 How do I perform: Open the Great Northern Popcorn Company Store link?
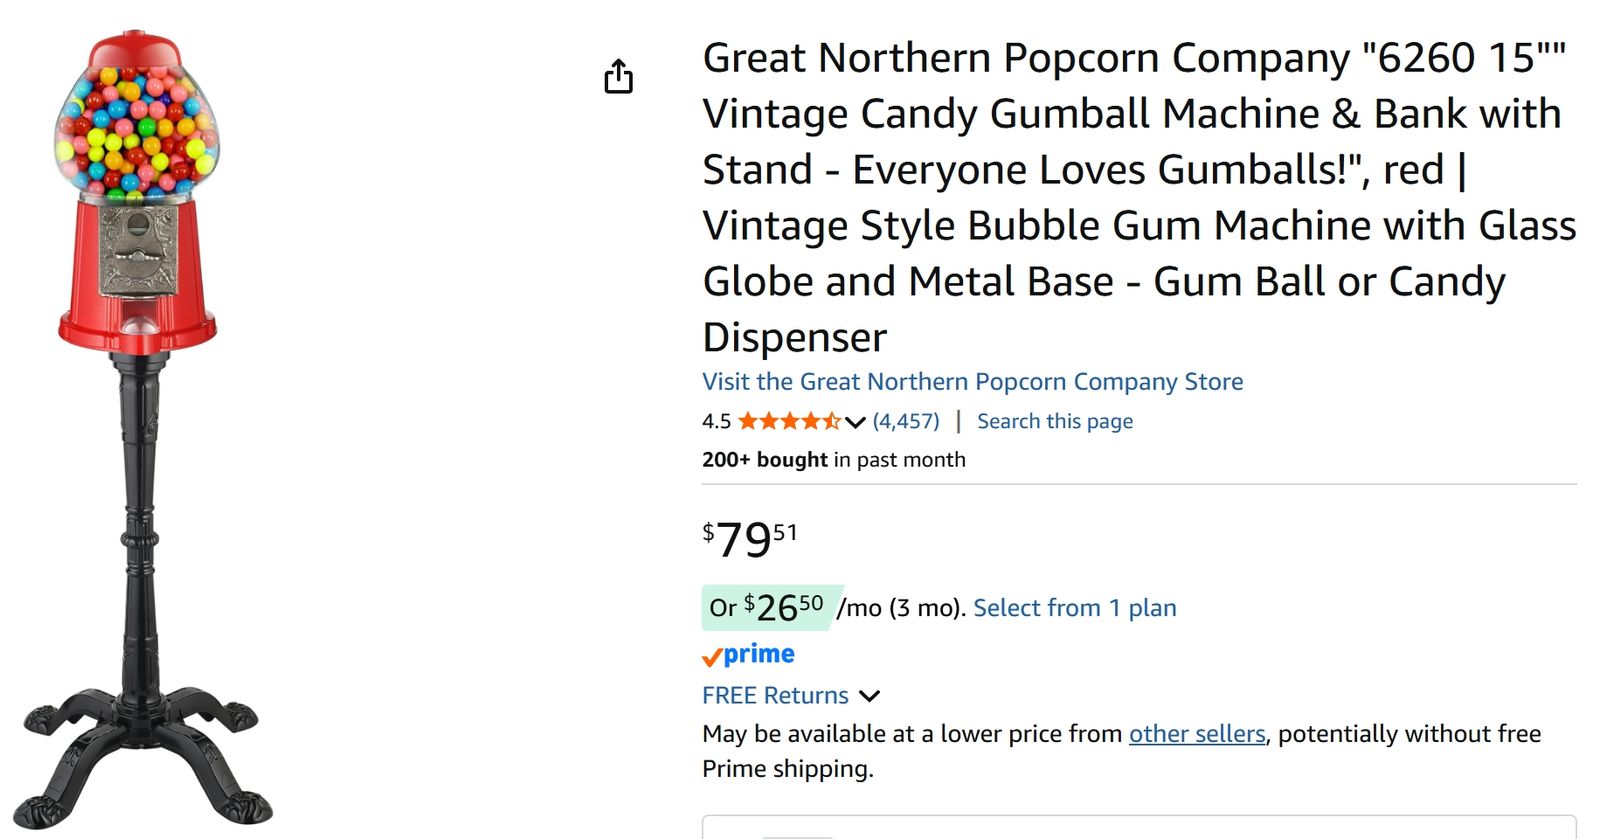coord(972,382)
